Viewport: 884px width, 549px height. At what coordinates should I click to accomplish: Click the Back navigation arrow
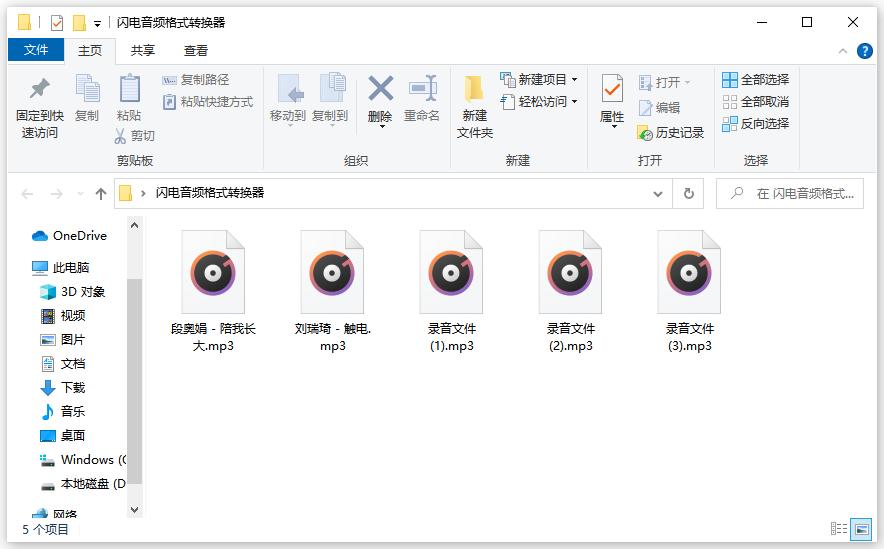[27, 194]
